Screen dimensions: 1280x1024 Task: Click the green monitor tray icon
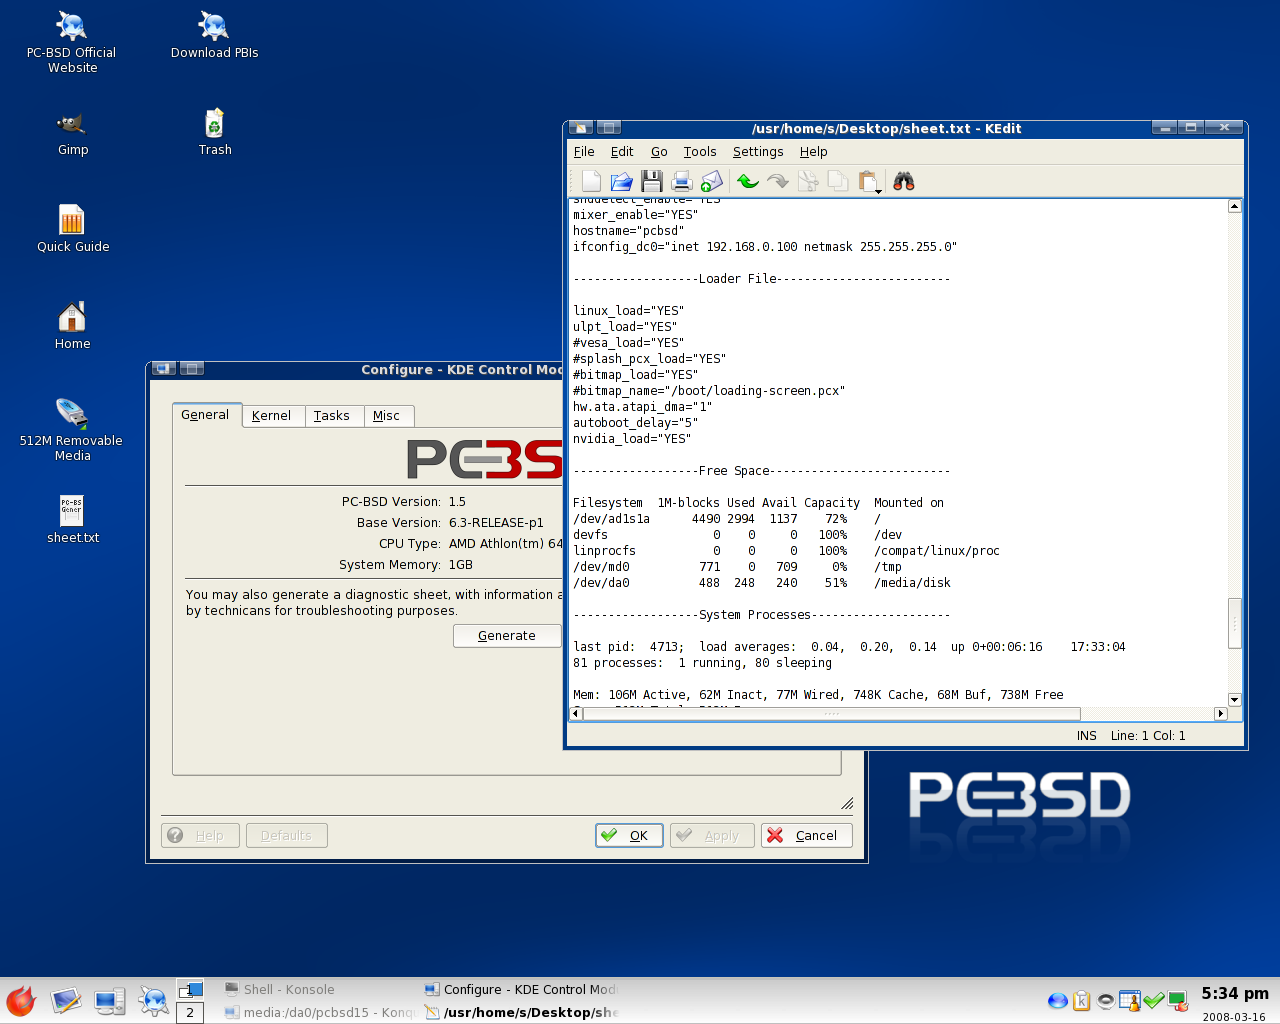[x=1178, y=1001]
